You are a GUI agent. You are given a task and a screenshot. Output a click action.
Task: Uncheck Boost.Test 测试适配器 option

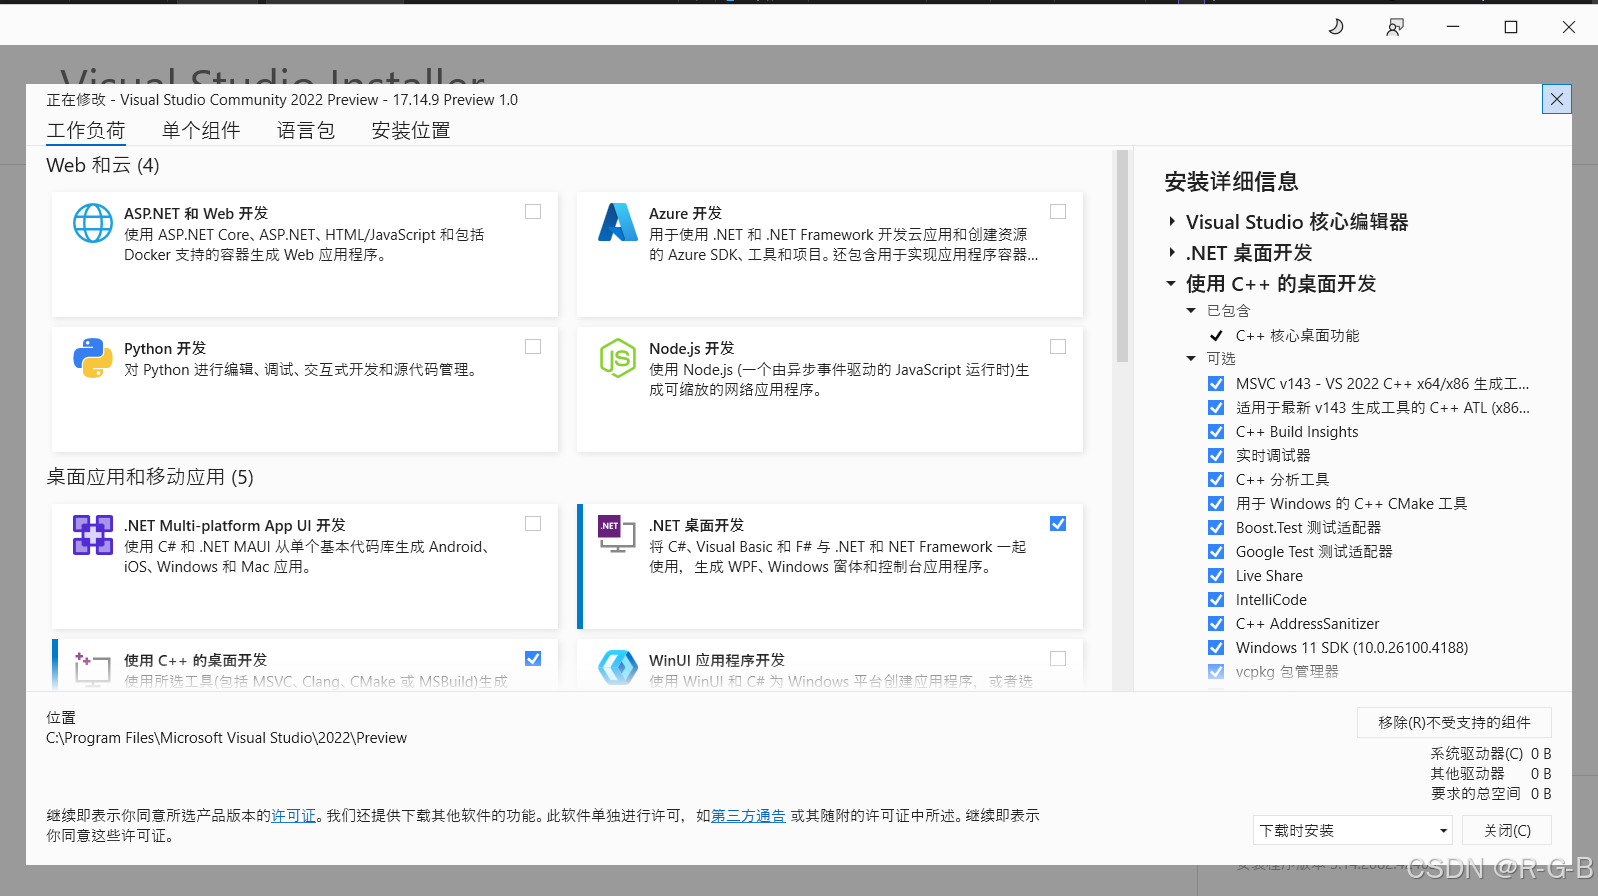pos(1216,528)
